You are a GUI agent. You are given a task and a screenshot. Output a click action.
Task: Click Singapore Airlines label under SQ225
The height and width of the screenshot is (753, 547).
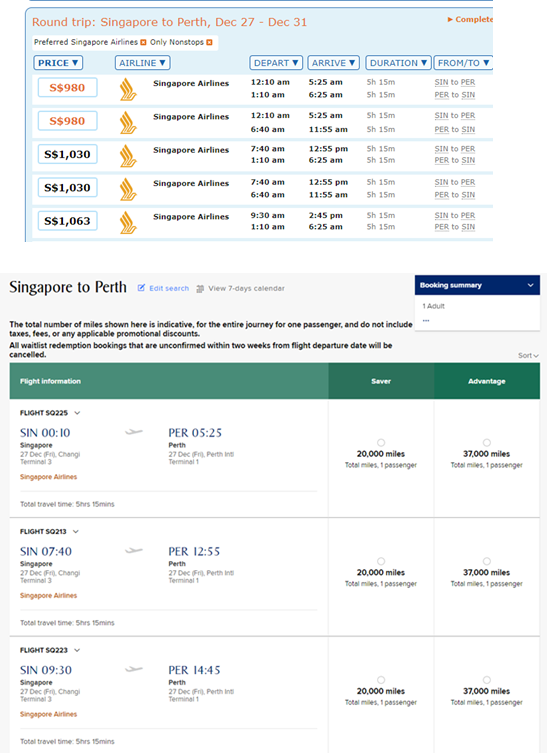(x=49, y=477)
